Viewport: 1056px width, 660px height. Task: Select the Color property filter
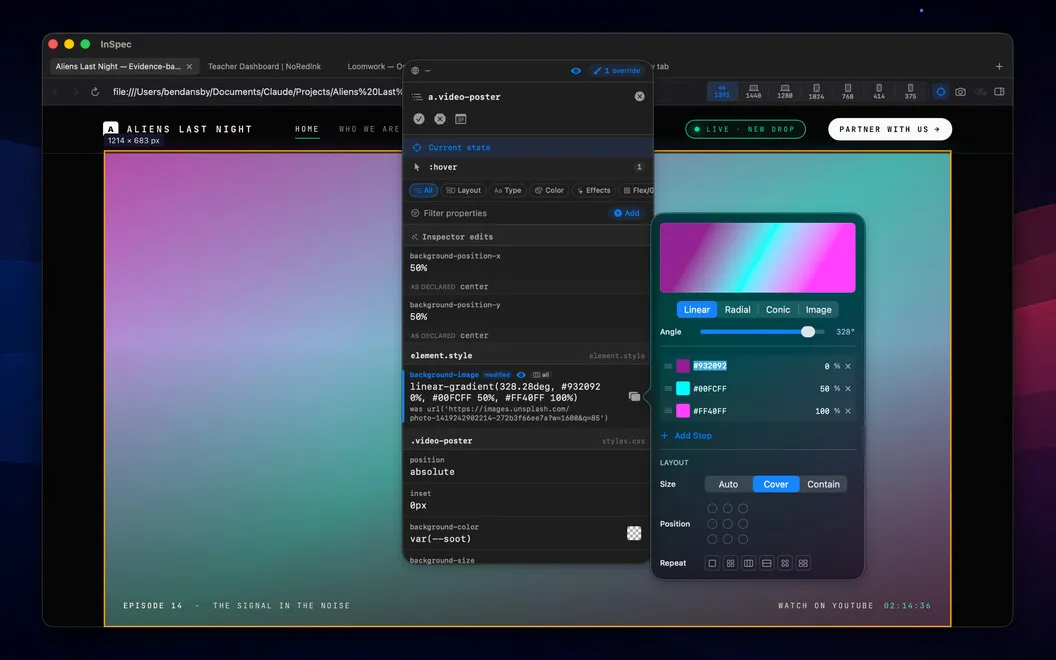[x=549, y=191]
